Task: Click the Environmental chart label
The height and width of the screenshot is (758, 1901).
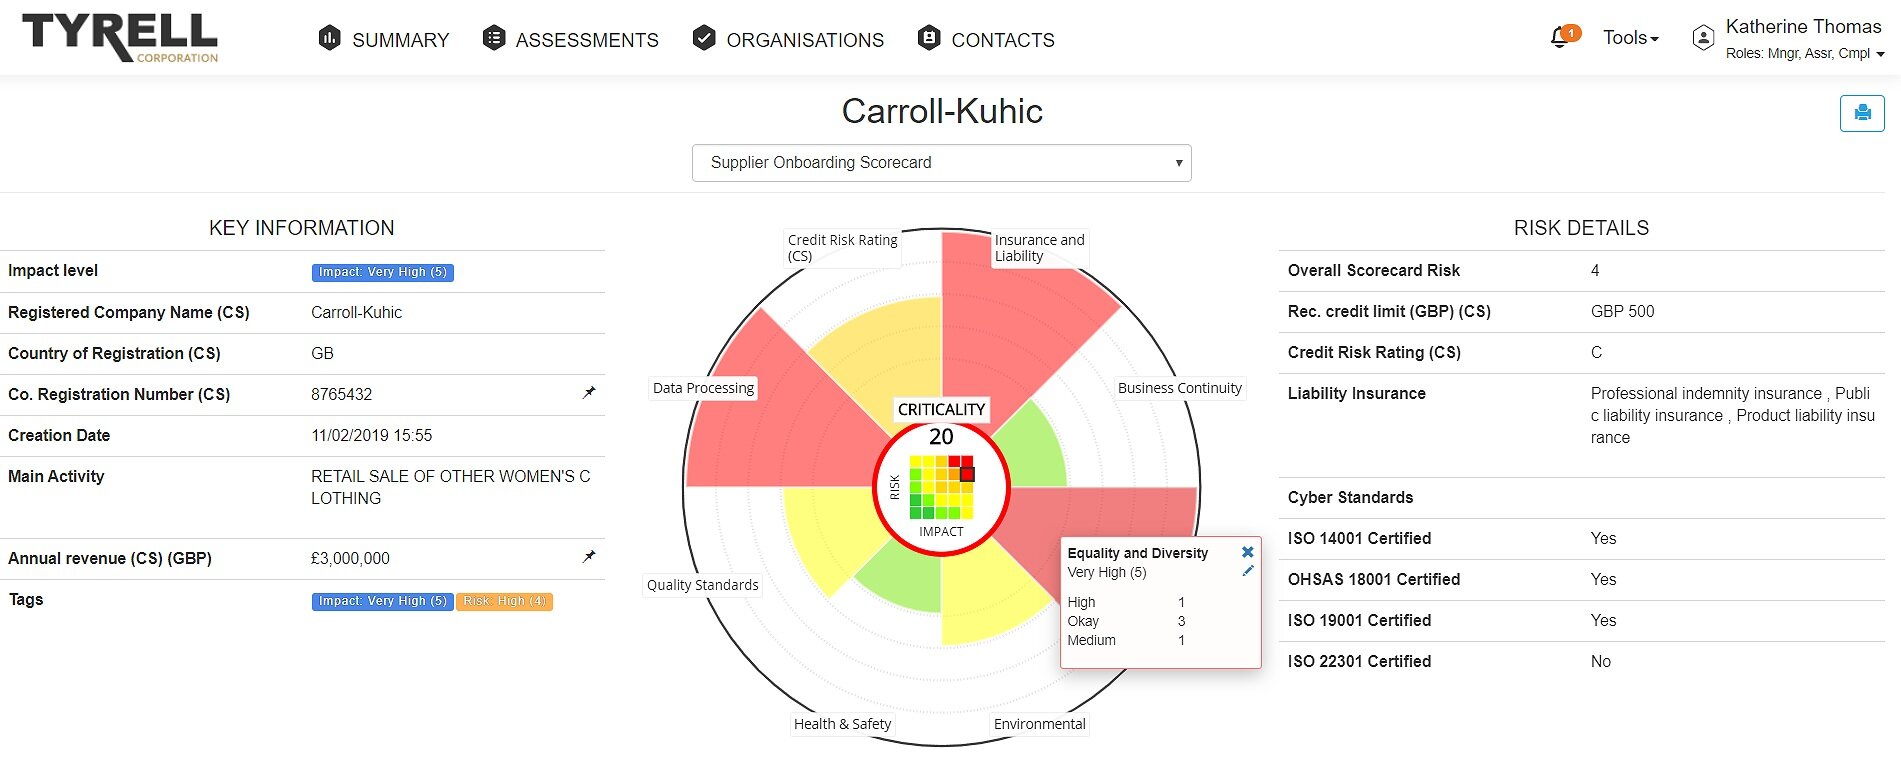Action: tap(1040, 724)
